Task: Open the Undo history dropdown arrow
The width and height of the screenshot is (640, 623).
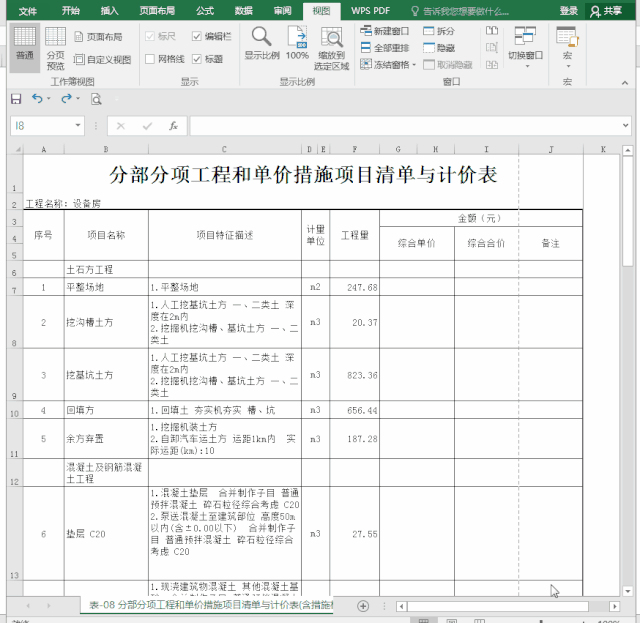Action: 49,98
